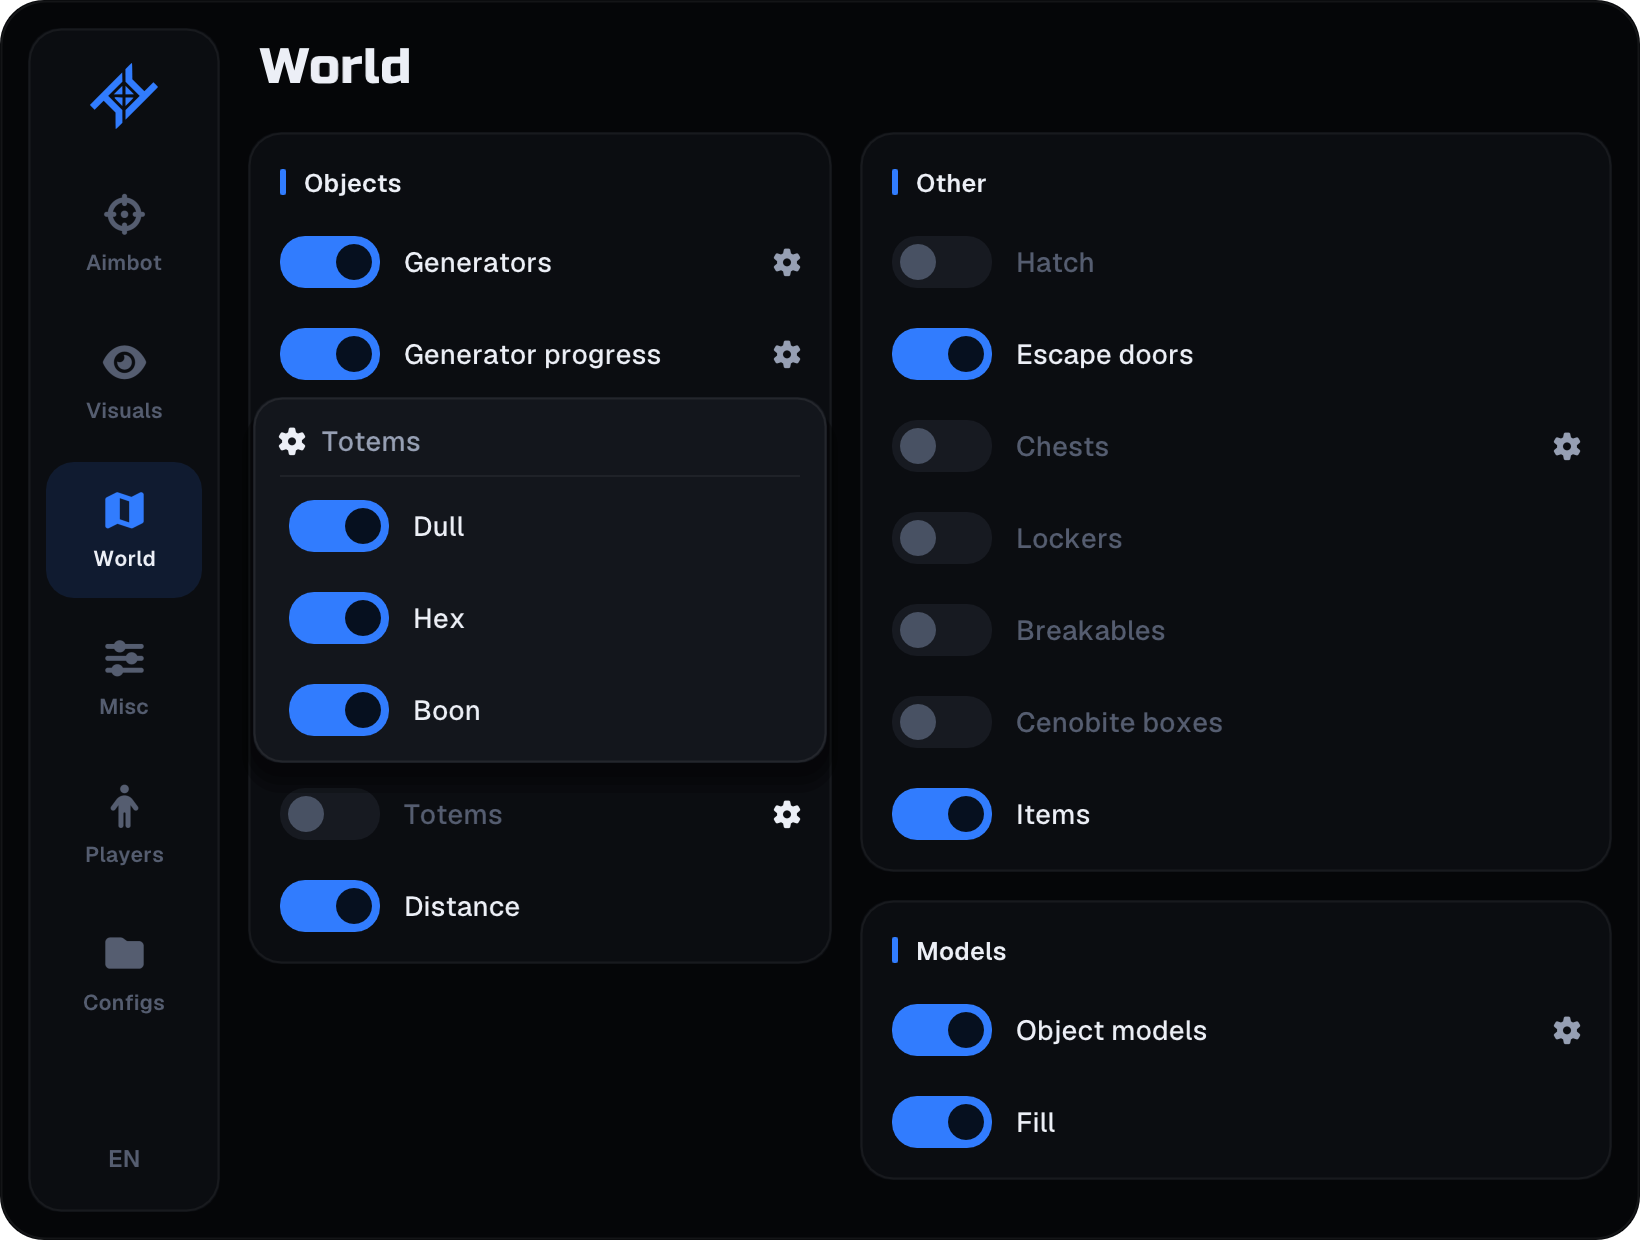Turn off the Escape doors toggle
The image size is (1640, 1240).
942,354
